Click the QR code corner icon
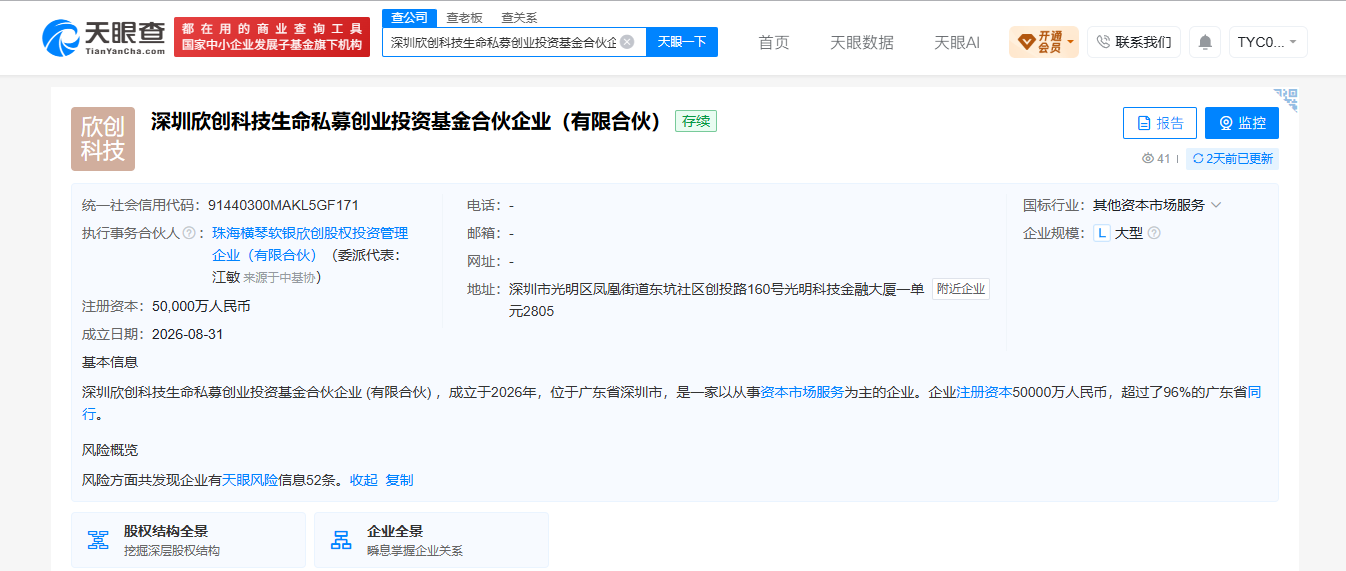1346x571 pixels. point(1287,98)
